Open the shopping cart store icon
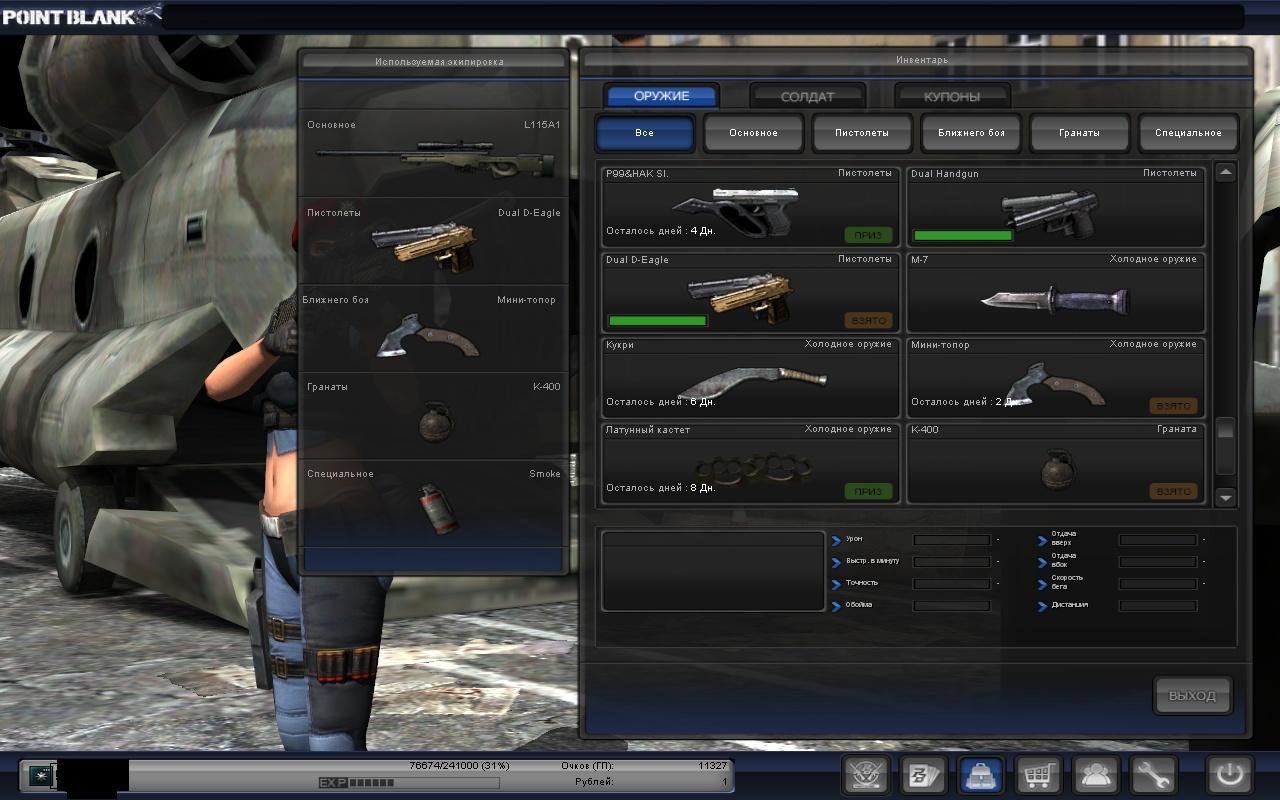Screen dimensions: 1280x800 tap(1038, 775)
